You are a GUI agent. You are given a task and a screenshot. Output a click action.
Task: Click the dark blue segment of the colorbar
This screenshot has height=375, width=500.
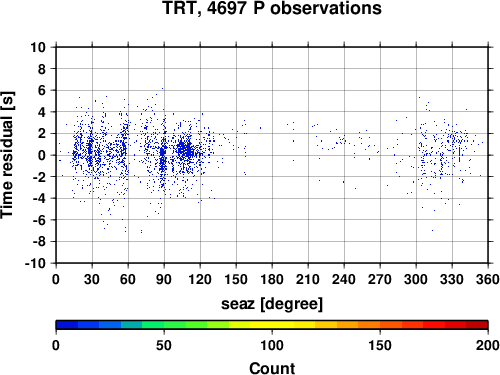pyautogui.click(x=67, y=325)
